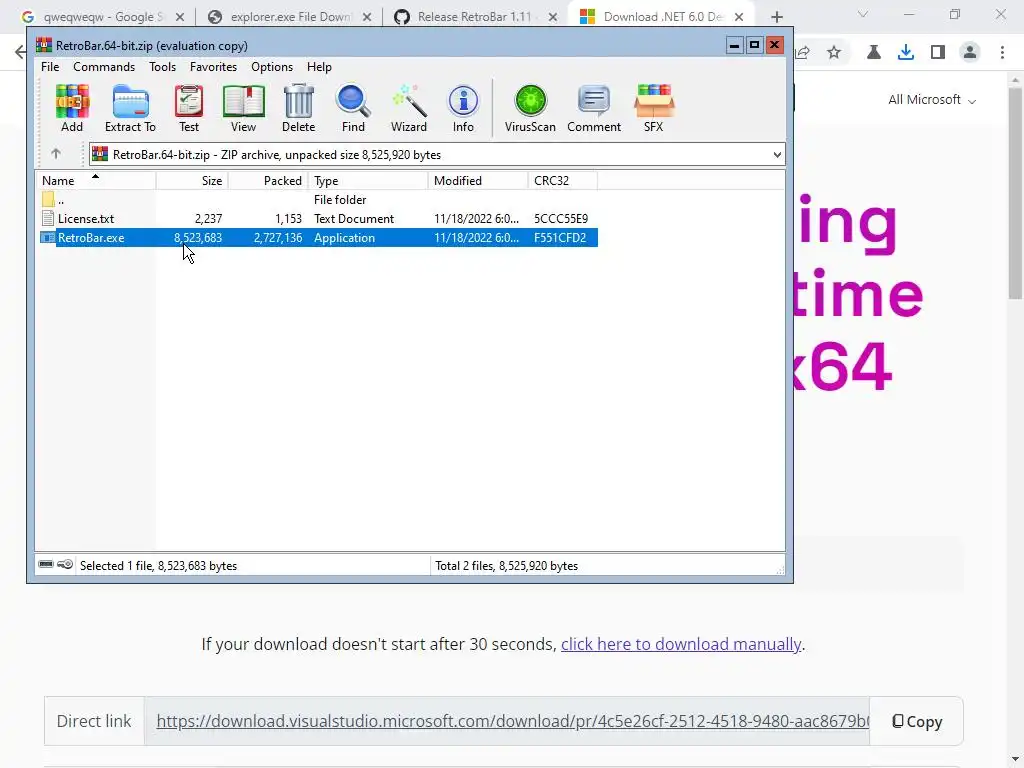Open the Comment tool
Image resolution: width=1024 pixels, height=768 pixels.
tap(594, 108)
